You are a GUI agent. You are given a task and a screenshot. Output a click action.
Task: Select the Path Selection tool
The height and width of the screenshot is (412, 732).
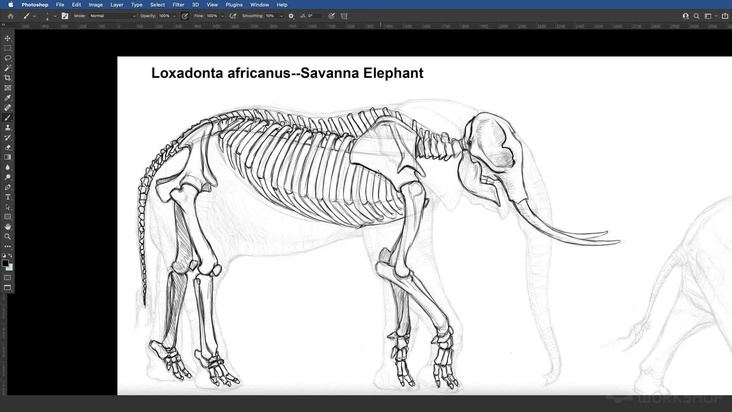(x=7, y=207)
